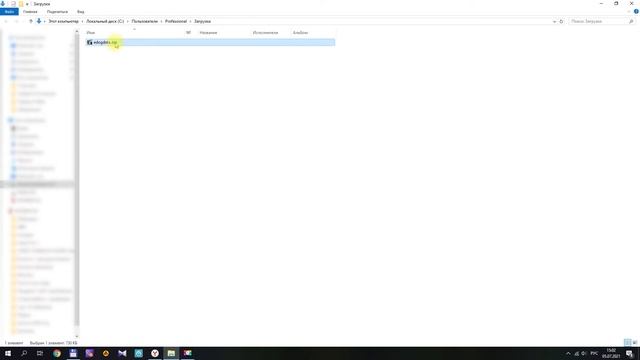Sort by the Альбом column header

(300, 33)
